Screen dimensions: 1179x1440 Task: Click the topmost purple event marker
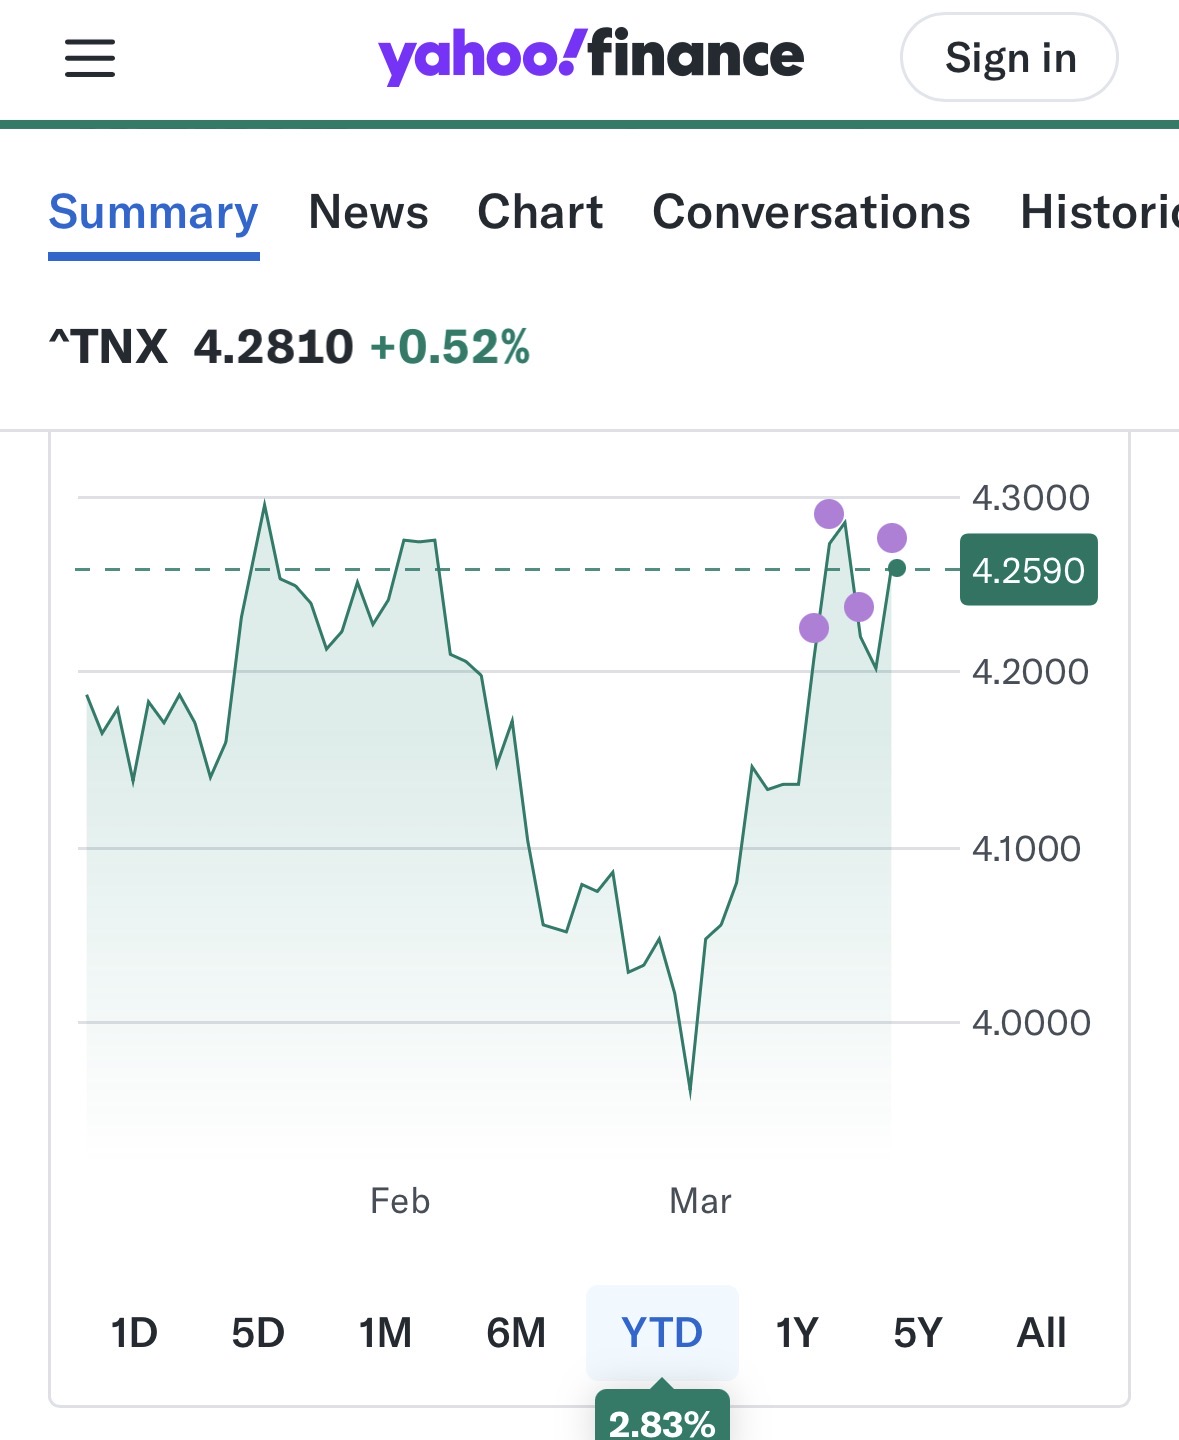point(829,514)
